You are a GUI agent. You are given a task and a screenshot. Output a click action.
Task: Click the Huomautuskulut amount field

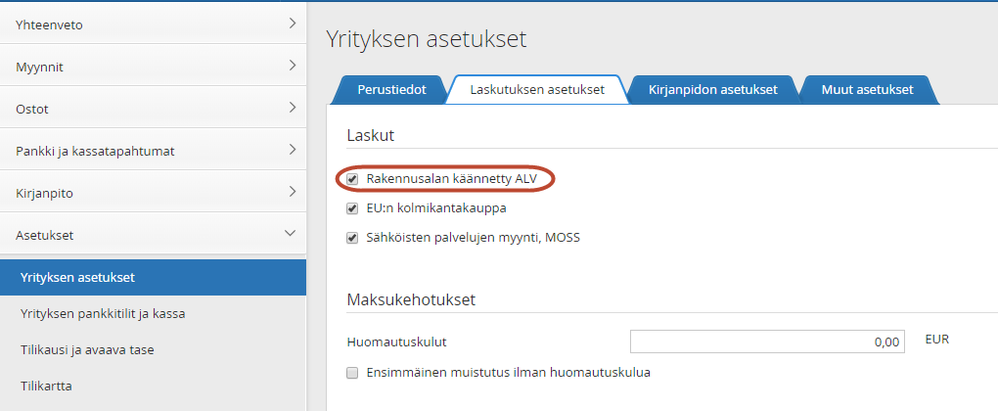coord(767,342)
